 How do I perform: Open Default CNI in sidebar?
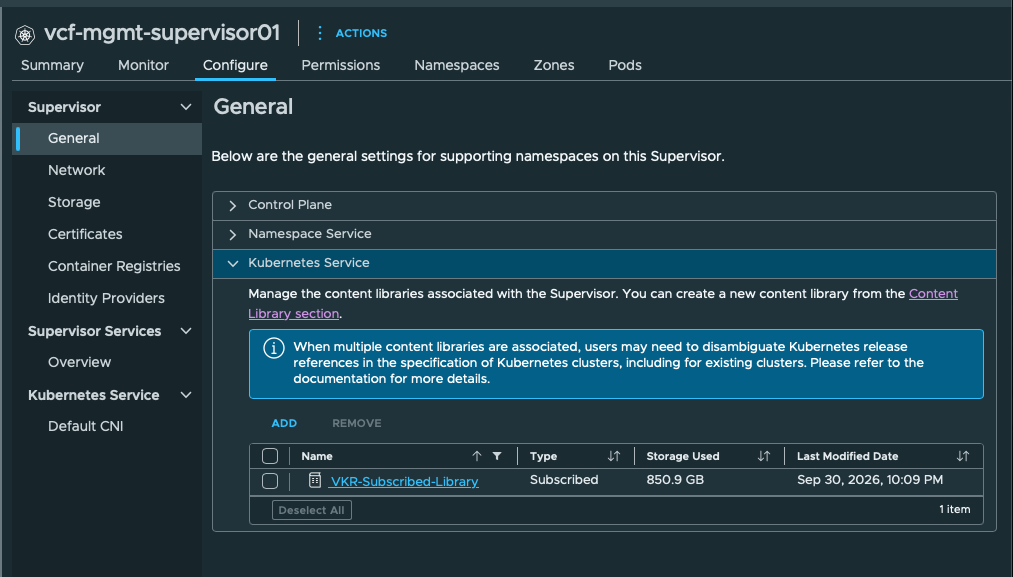tap(85, 426)
